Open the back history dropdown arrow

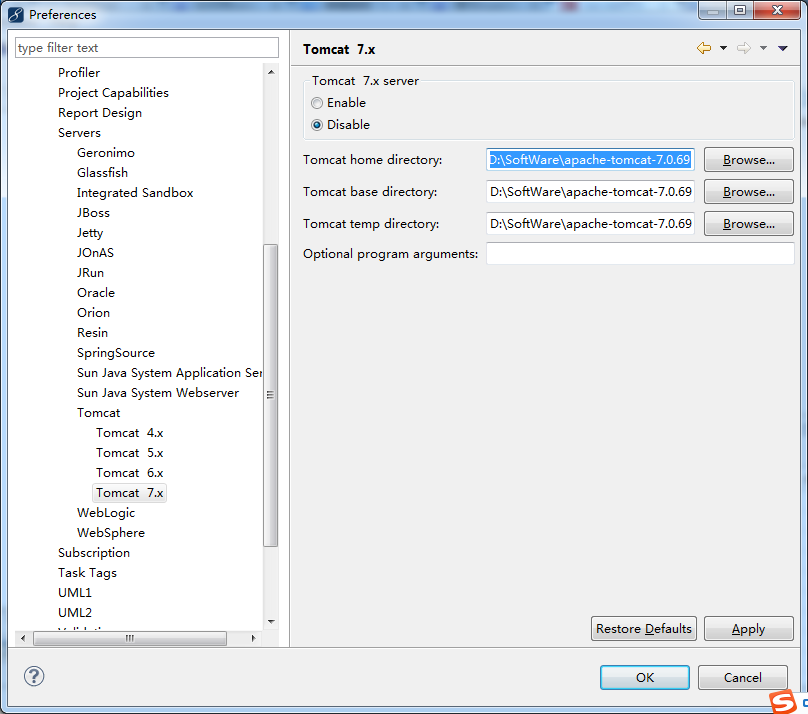click(x=723, y=48)
